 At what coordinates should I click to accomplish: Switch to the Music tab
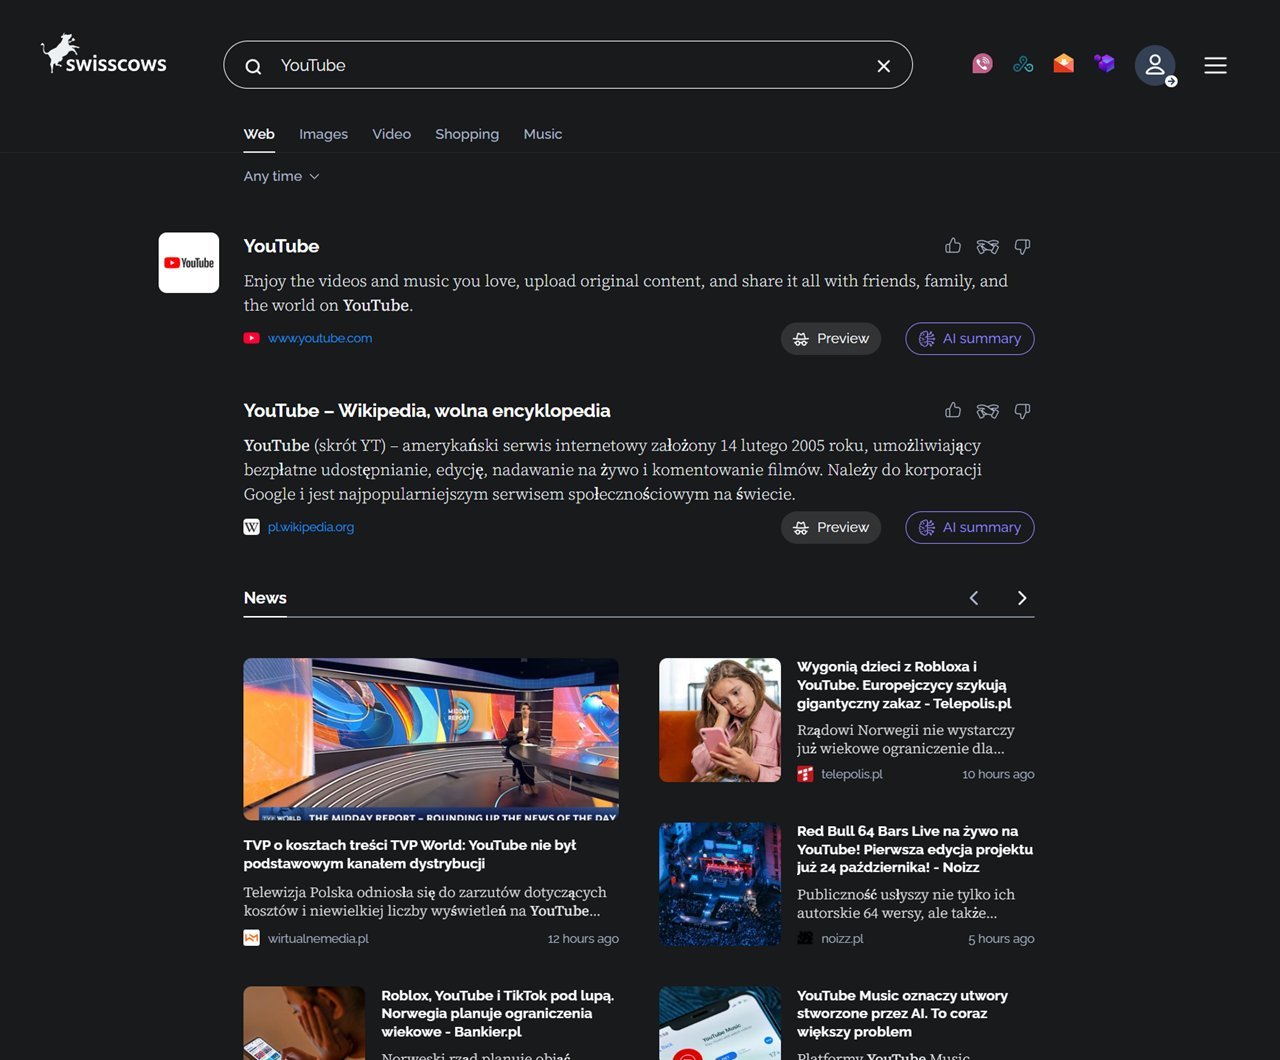(x=543, y=134)
